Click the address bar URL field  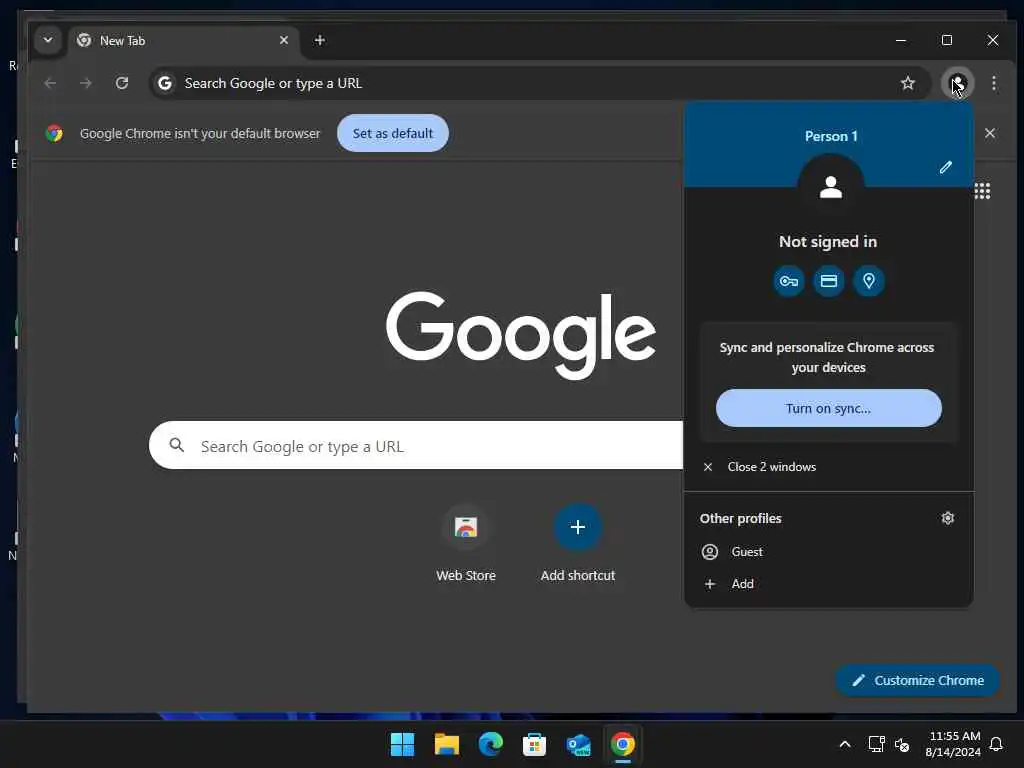[539, 83]
